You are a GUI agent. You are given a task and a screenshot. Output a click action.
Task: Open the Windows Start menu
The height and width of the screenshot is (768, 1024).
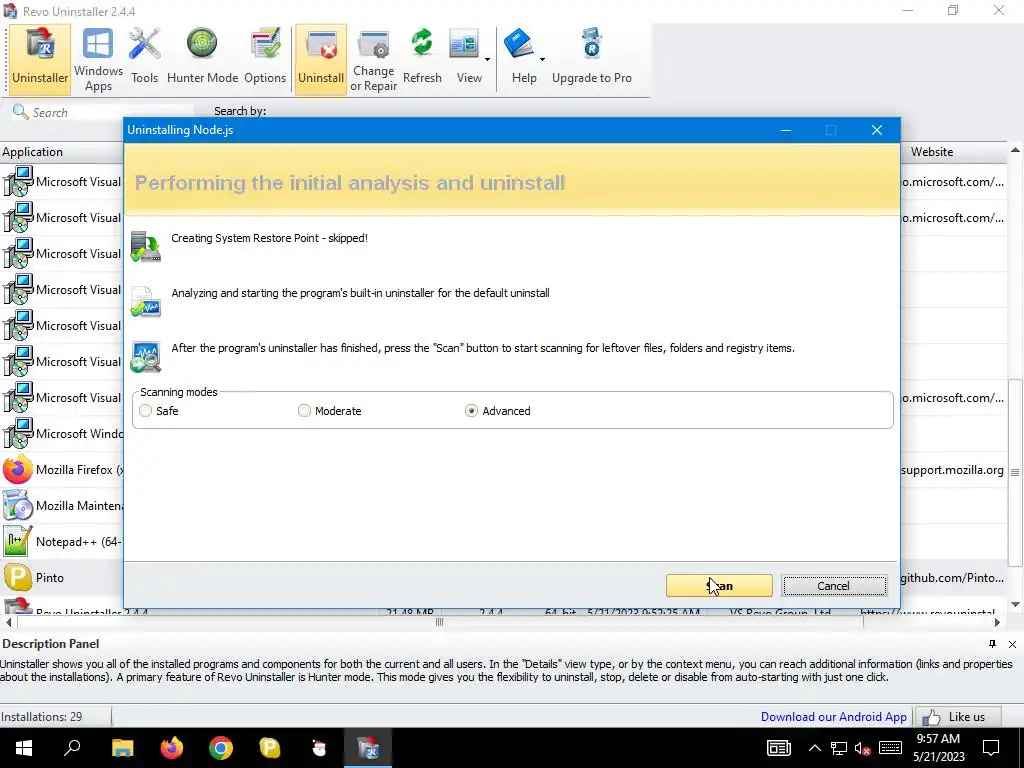pos(24,748)
